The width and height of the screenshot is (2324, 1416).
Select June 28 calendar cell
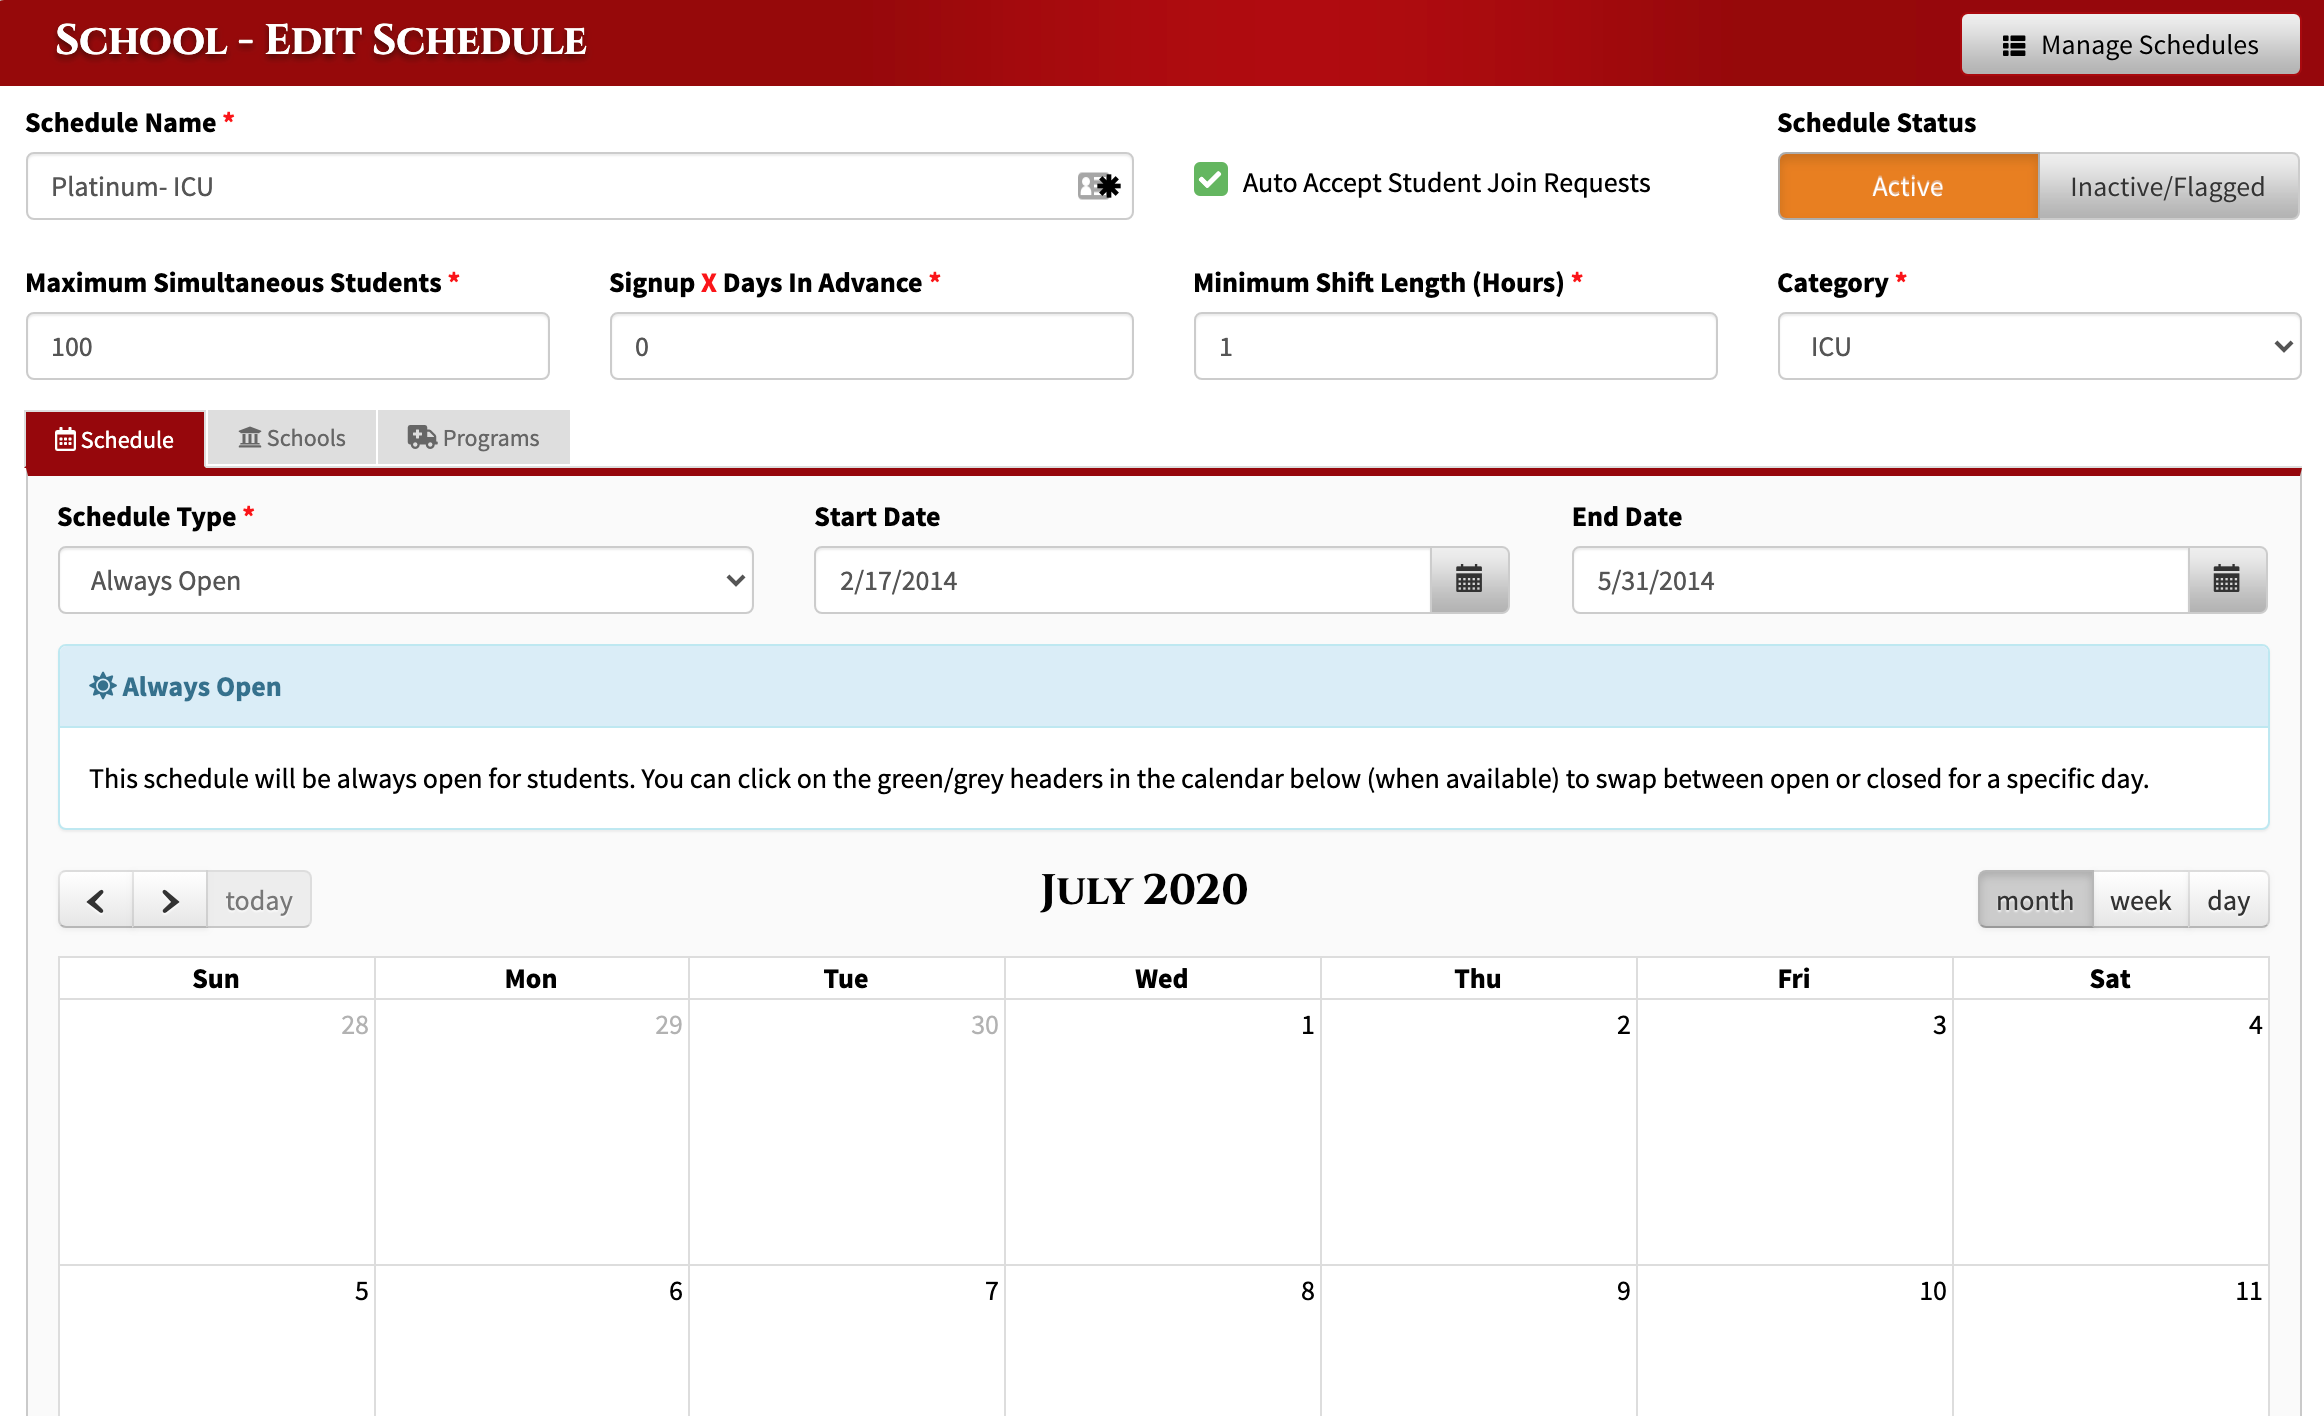pyautogui.click(x=217, y=1132)
